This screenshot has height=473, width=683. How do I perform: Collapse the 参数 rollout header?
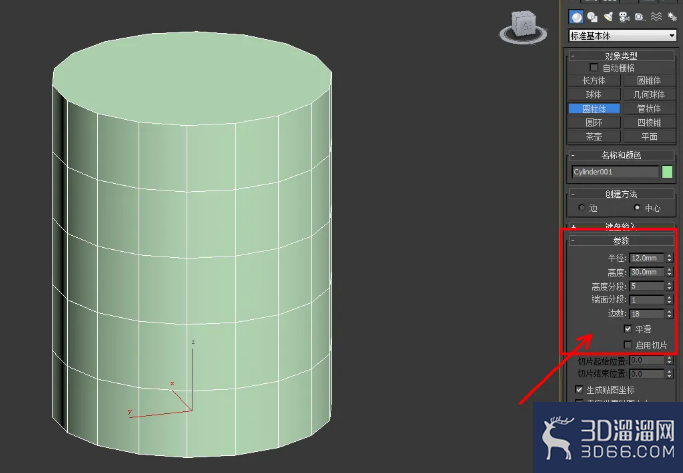point(622,240)
